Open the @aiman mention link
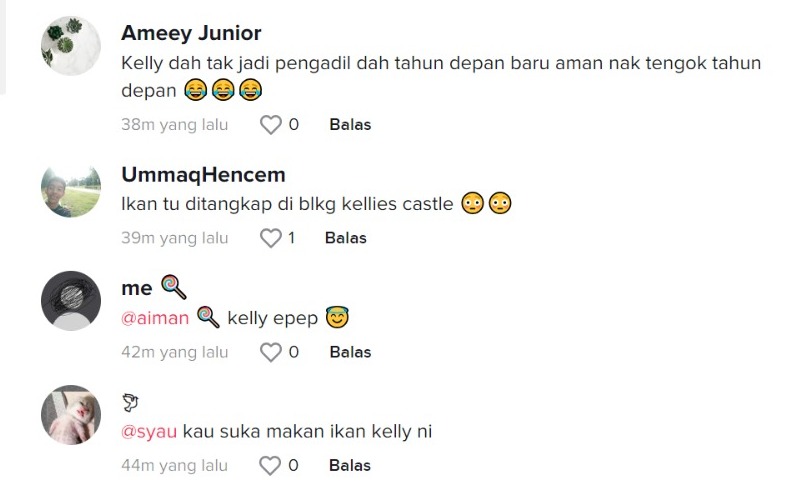This screenshot has width=790, height=491. tap(155, 319)
